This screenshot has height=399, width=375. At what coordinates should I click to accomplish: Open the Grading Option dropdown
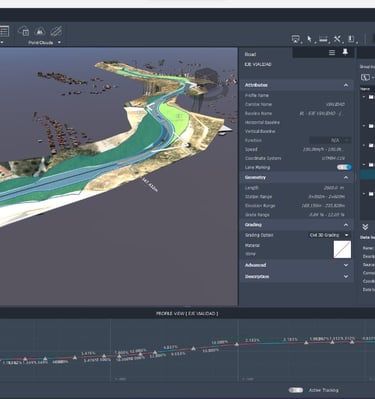click(329, 235)
